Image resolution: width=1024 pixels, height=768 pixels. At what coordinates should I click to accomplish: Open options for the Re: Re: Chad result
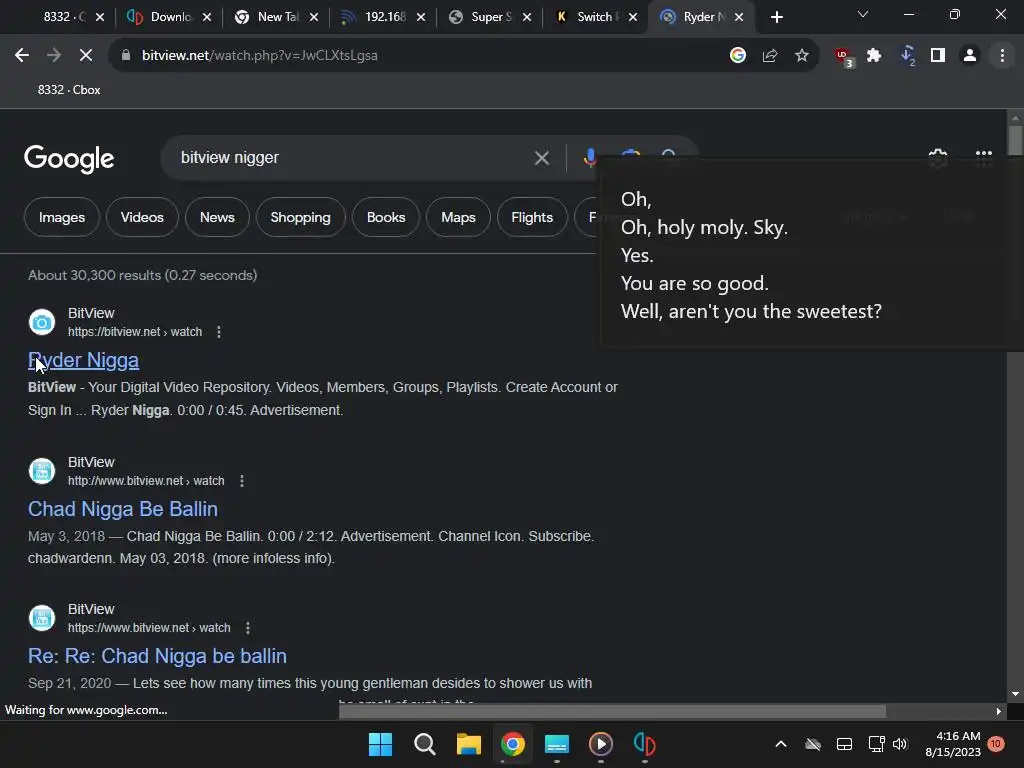click(x=248, y=628)
